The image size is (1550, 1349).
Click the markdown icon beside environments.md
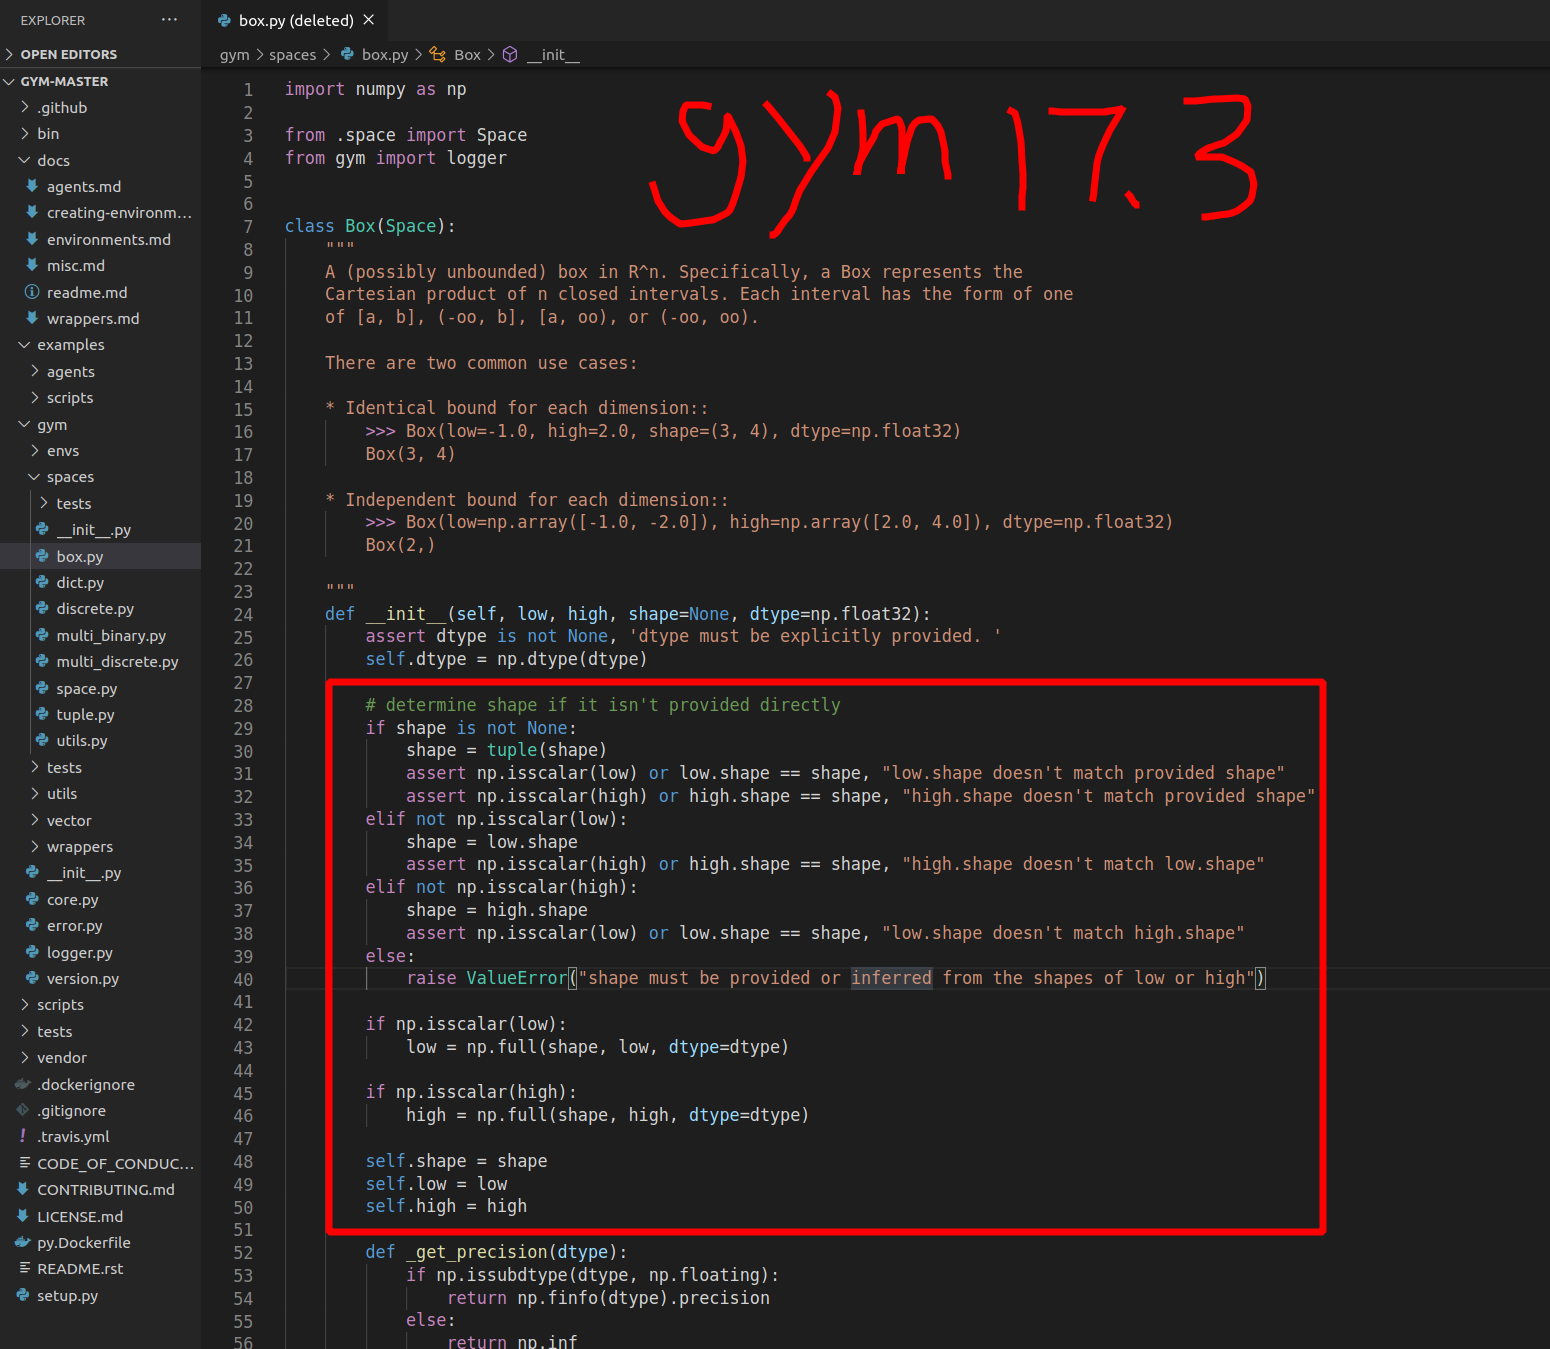pos(32,239)
